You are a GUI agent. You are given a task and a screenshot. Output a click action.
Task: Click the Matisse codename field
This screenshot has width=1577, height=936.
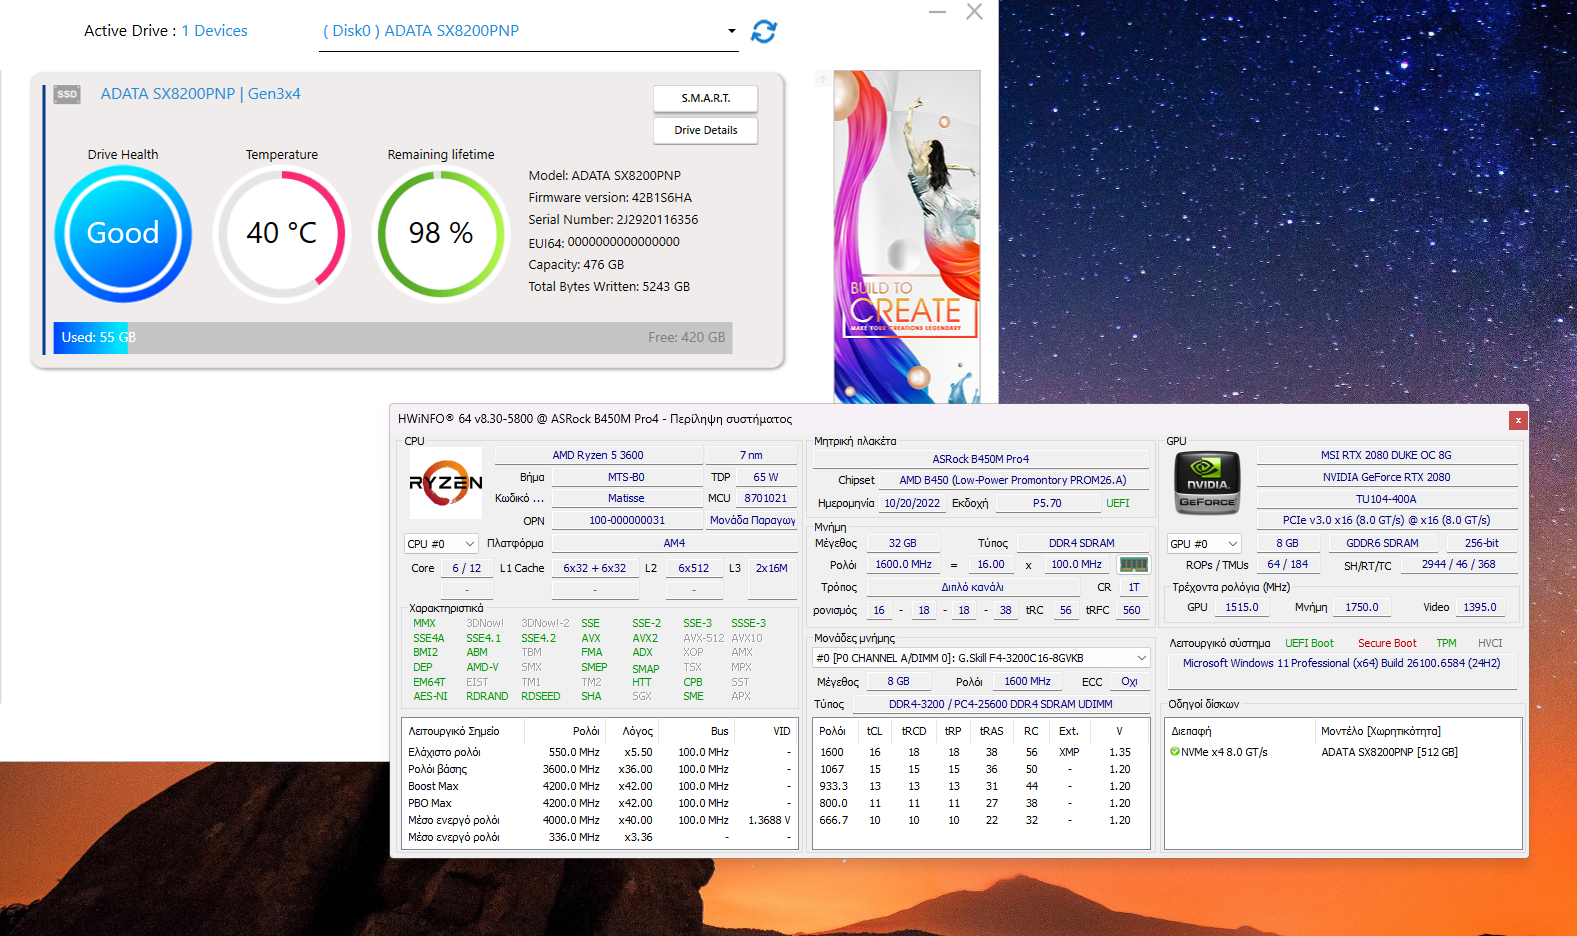point(626,498)
